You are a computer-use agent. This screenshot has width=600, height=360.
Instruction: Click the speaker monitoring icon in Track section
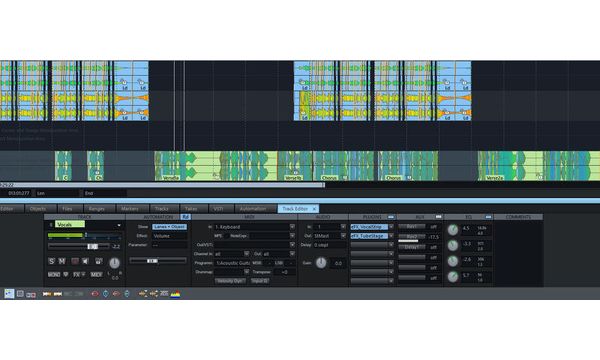(85, 261)
